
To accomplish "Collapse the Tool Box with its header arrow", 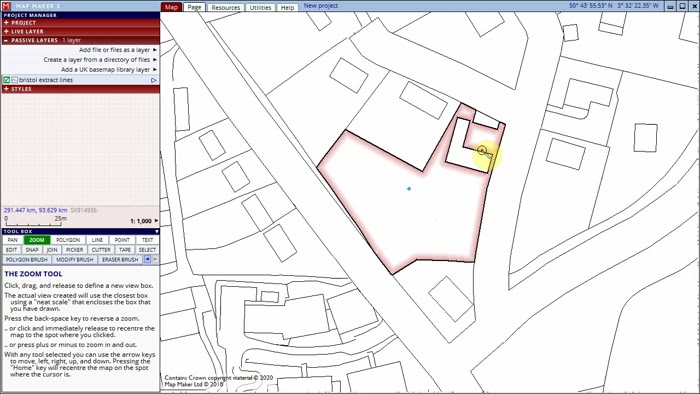I will [157, 232].
